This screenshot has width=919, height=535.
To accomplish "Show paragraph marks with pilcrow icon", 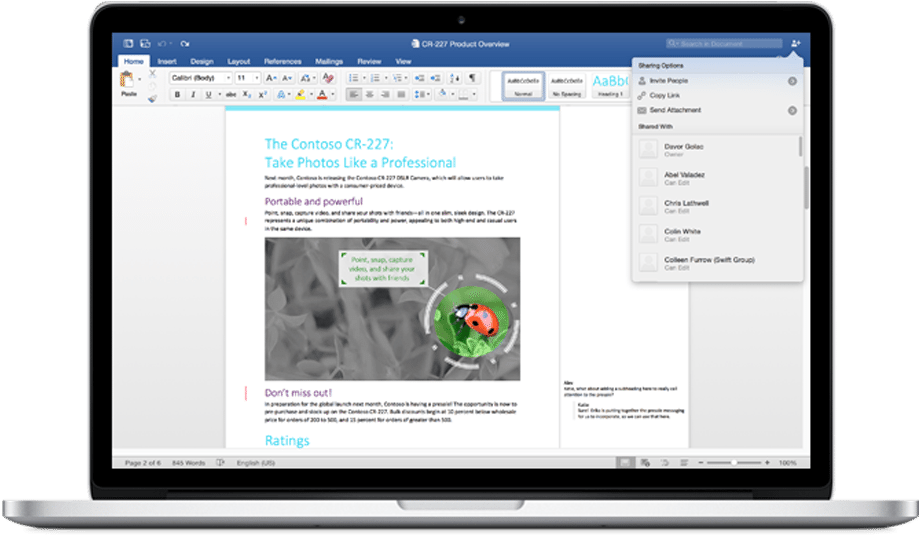I will [472, 78].
